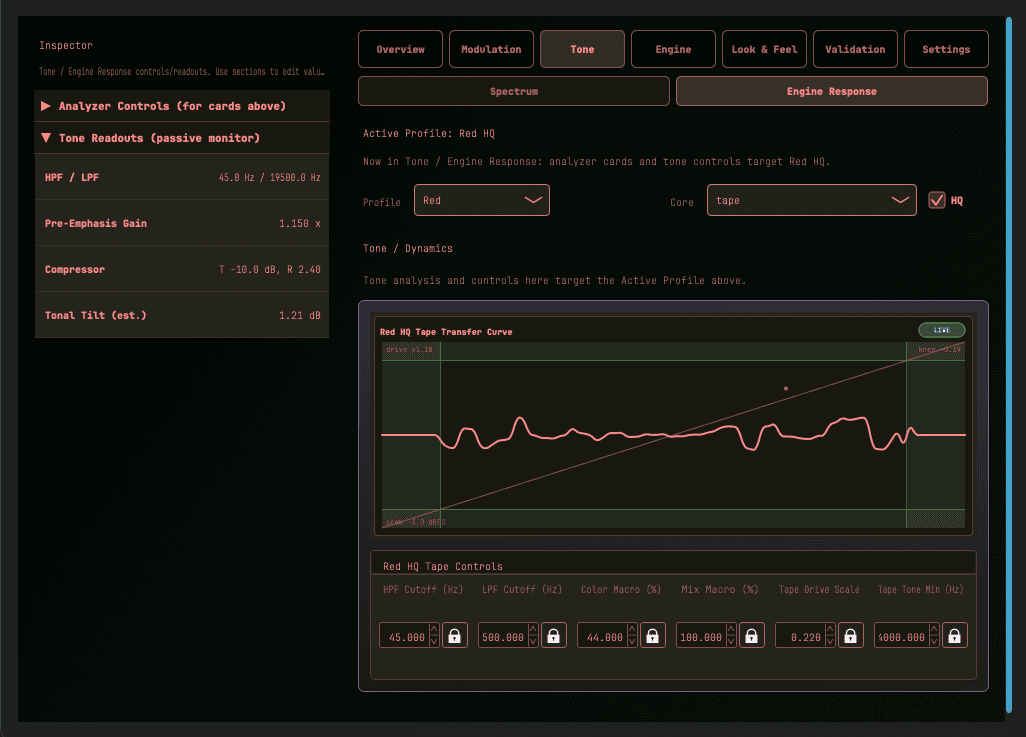Toggle the LIVE indicator on the transfer curve

(940, 330)
